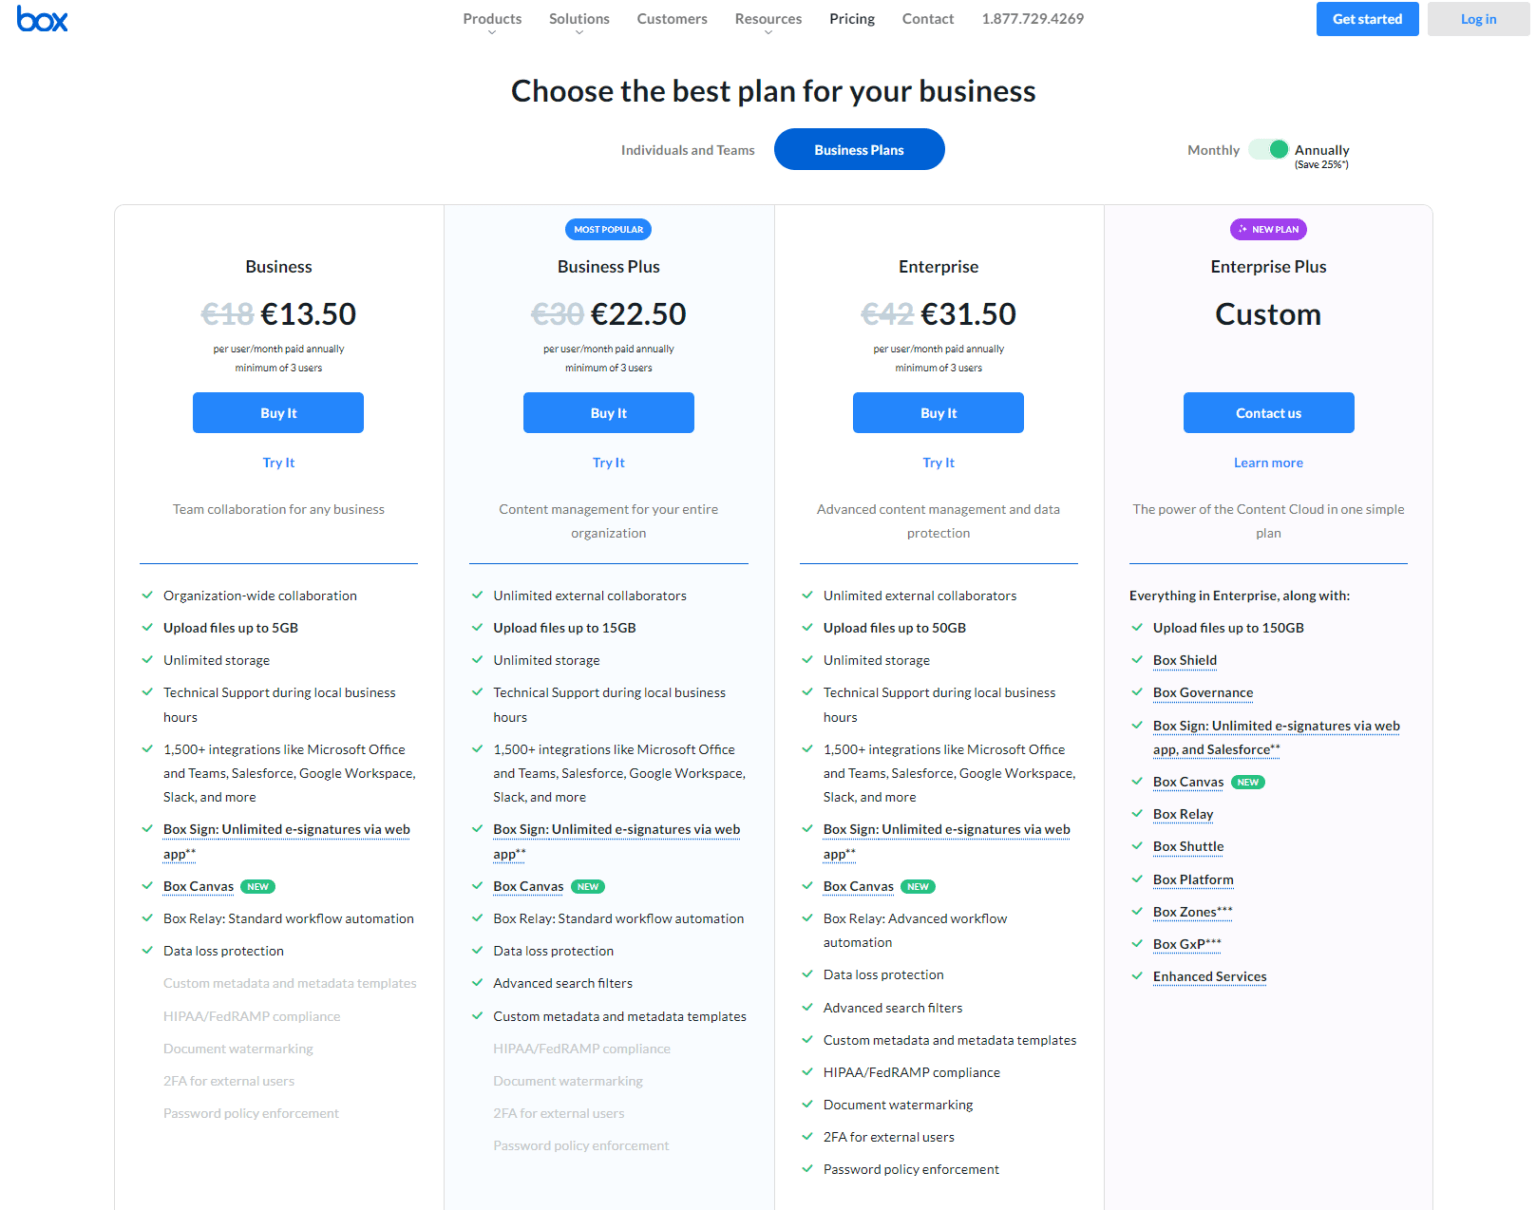Click Buy It for Business Plus plan
Viewport: 1536px width, 1210px height.
click(608, 412)
